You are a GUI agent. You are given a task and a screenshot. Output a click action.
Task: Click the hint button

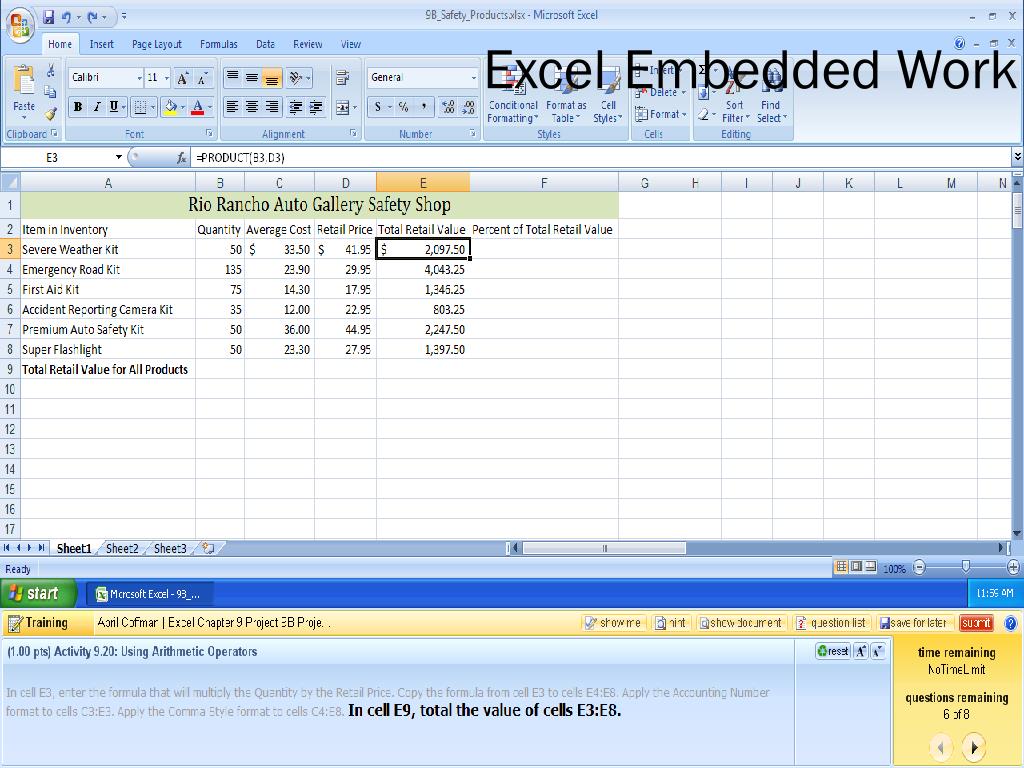point(671,623)
